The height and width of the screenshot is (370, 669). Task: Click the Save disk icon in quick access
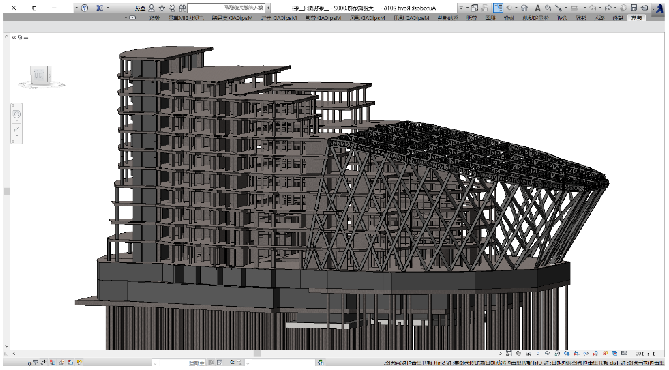(x=634, y=8)
